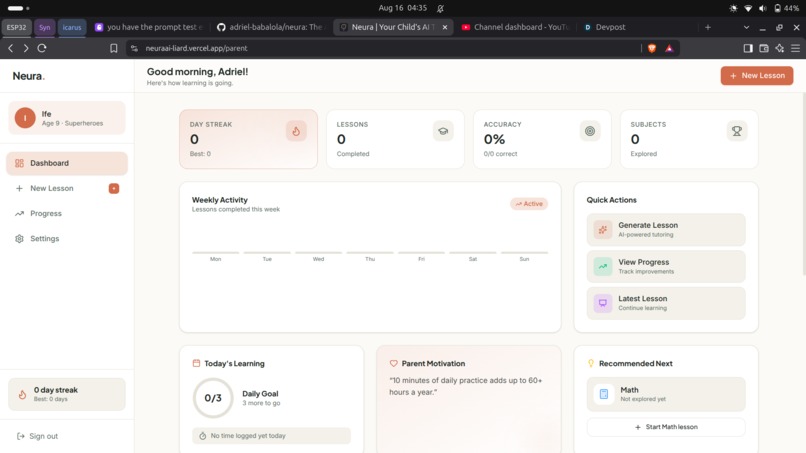Click the Sign out link
The height and width of the screenshot is (453, 806).
[x=37, y=436]
